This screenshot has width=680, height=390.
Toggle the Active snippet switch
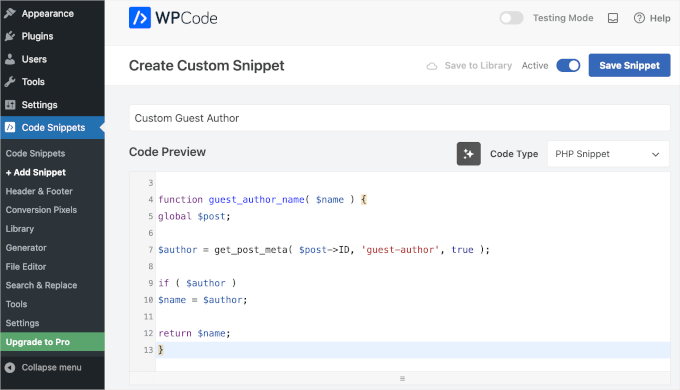(568, 66)
